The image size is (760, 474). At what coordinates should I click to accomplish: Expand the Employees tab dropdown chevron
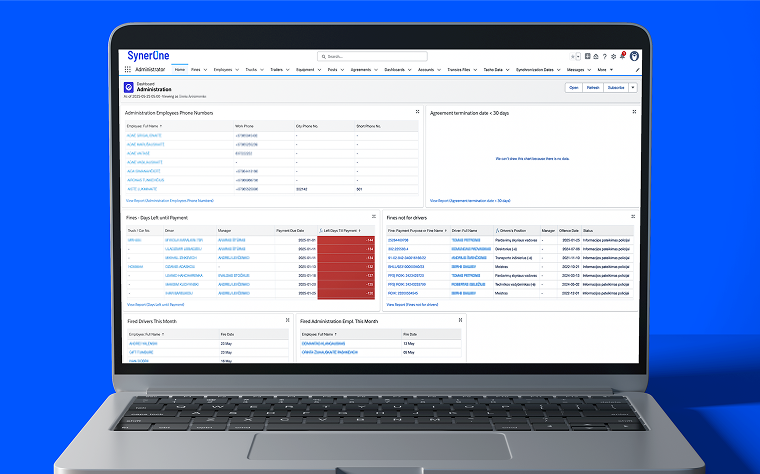(x=237, y=70)
